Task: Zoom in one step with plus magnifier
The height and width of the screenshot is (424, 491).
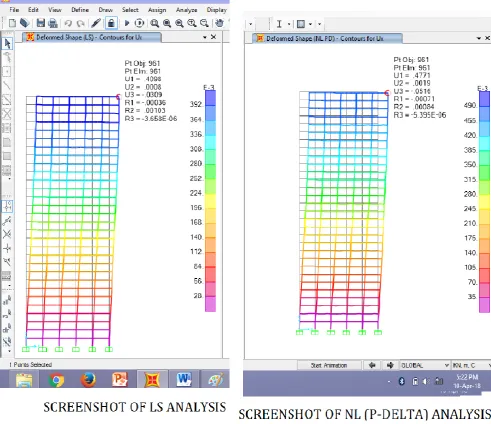Action: (192, 23)
